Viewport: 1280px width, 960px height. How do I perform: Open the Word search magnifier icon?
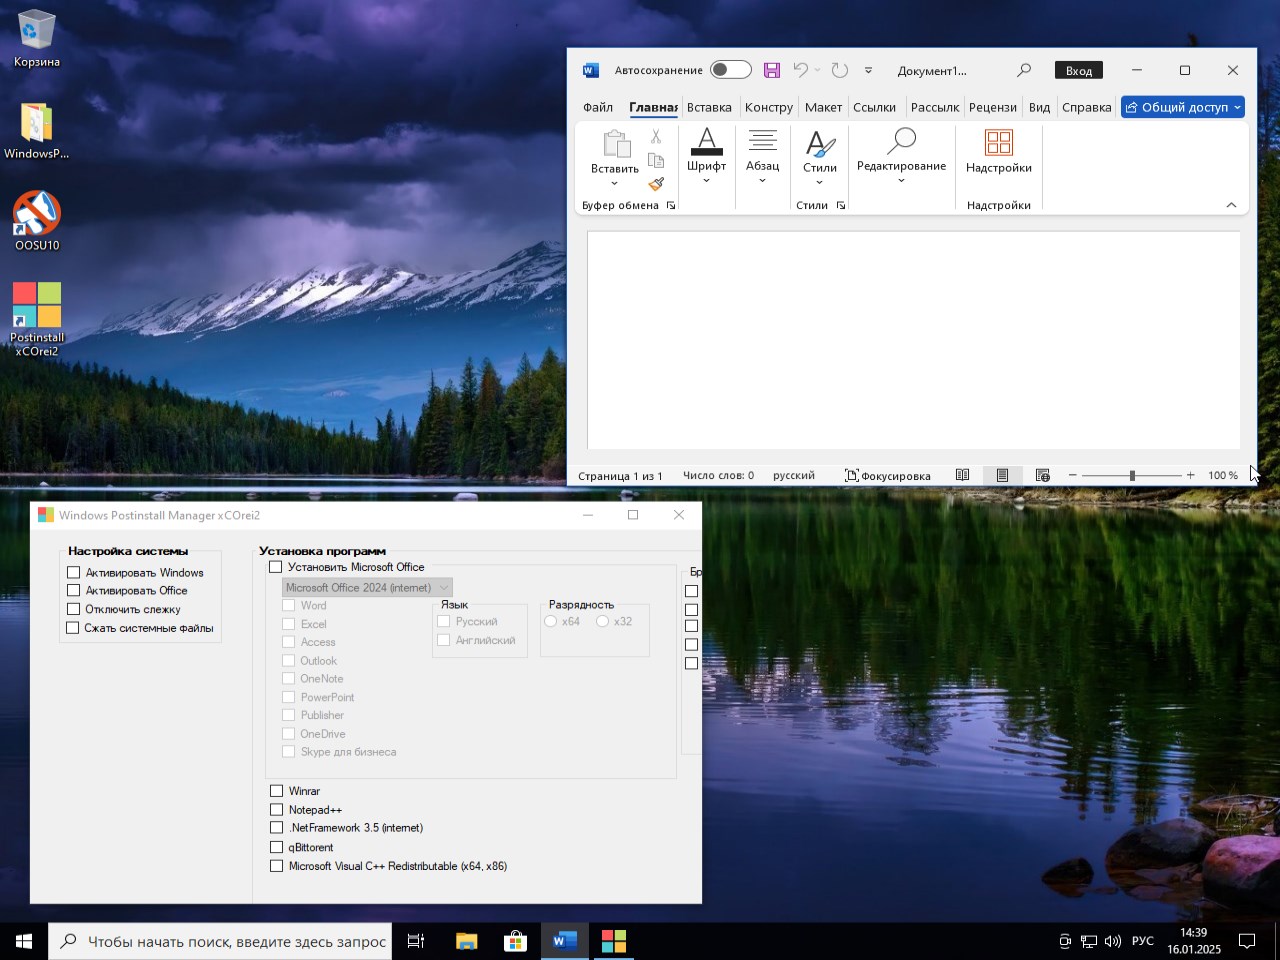coord(1024,70)
